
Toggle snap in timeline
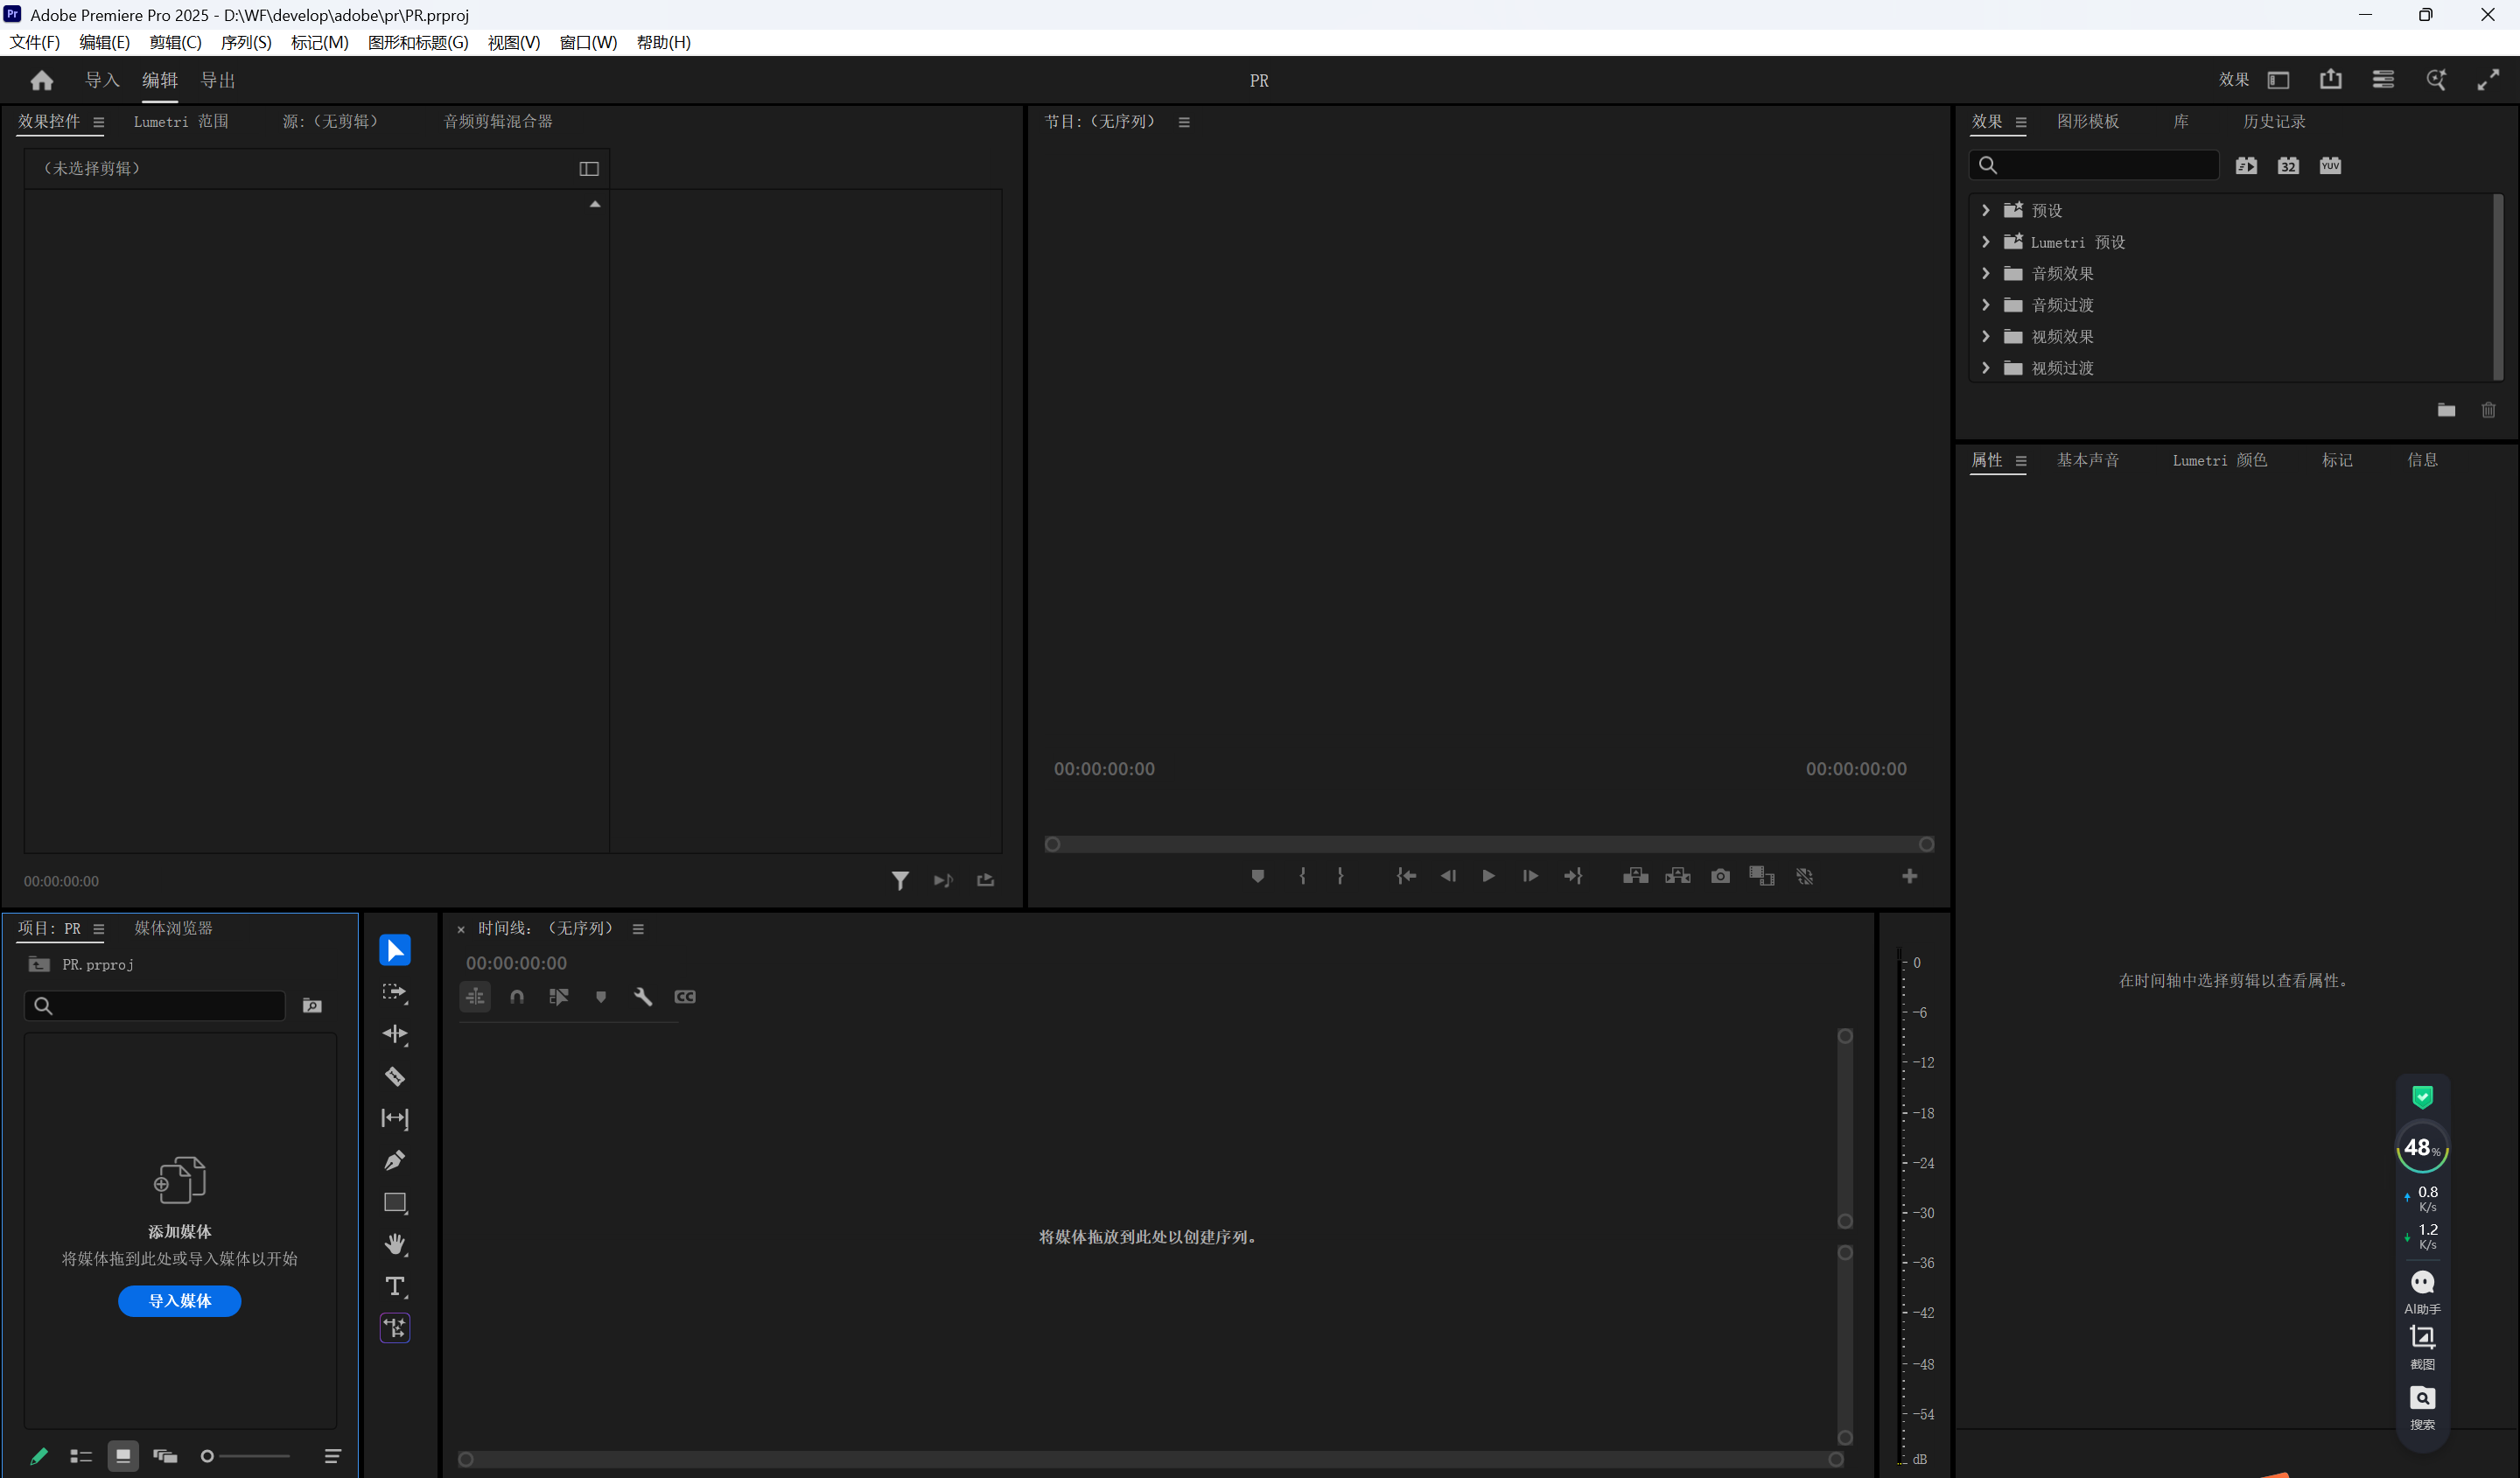pos(517,996)
